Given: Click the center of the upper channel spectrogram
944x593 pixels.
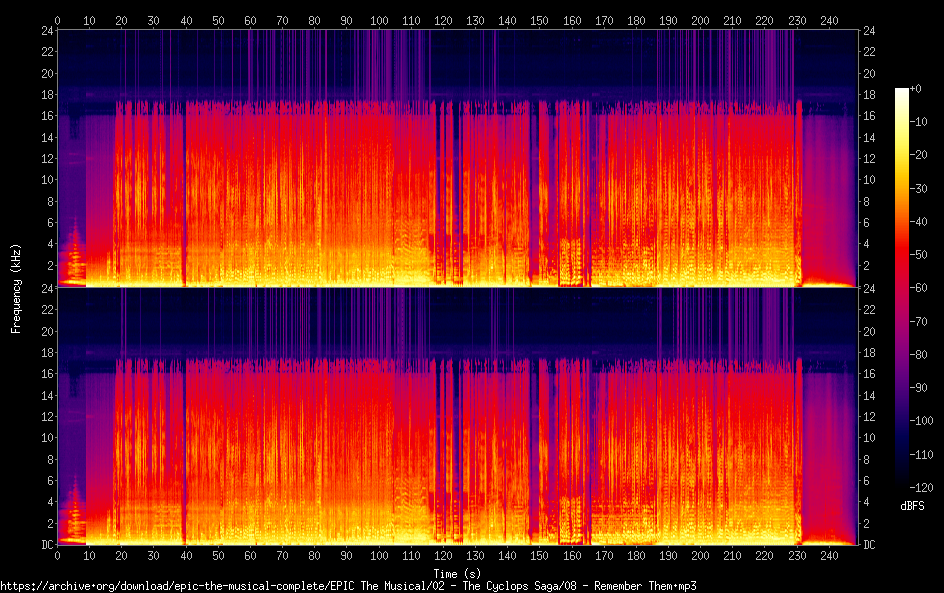Looking at the screenshot, I should click(x=458, y=159).
